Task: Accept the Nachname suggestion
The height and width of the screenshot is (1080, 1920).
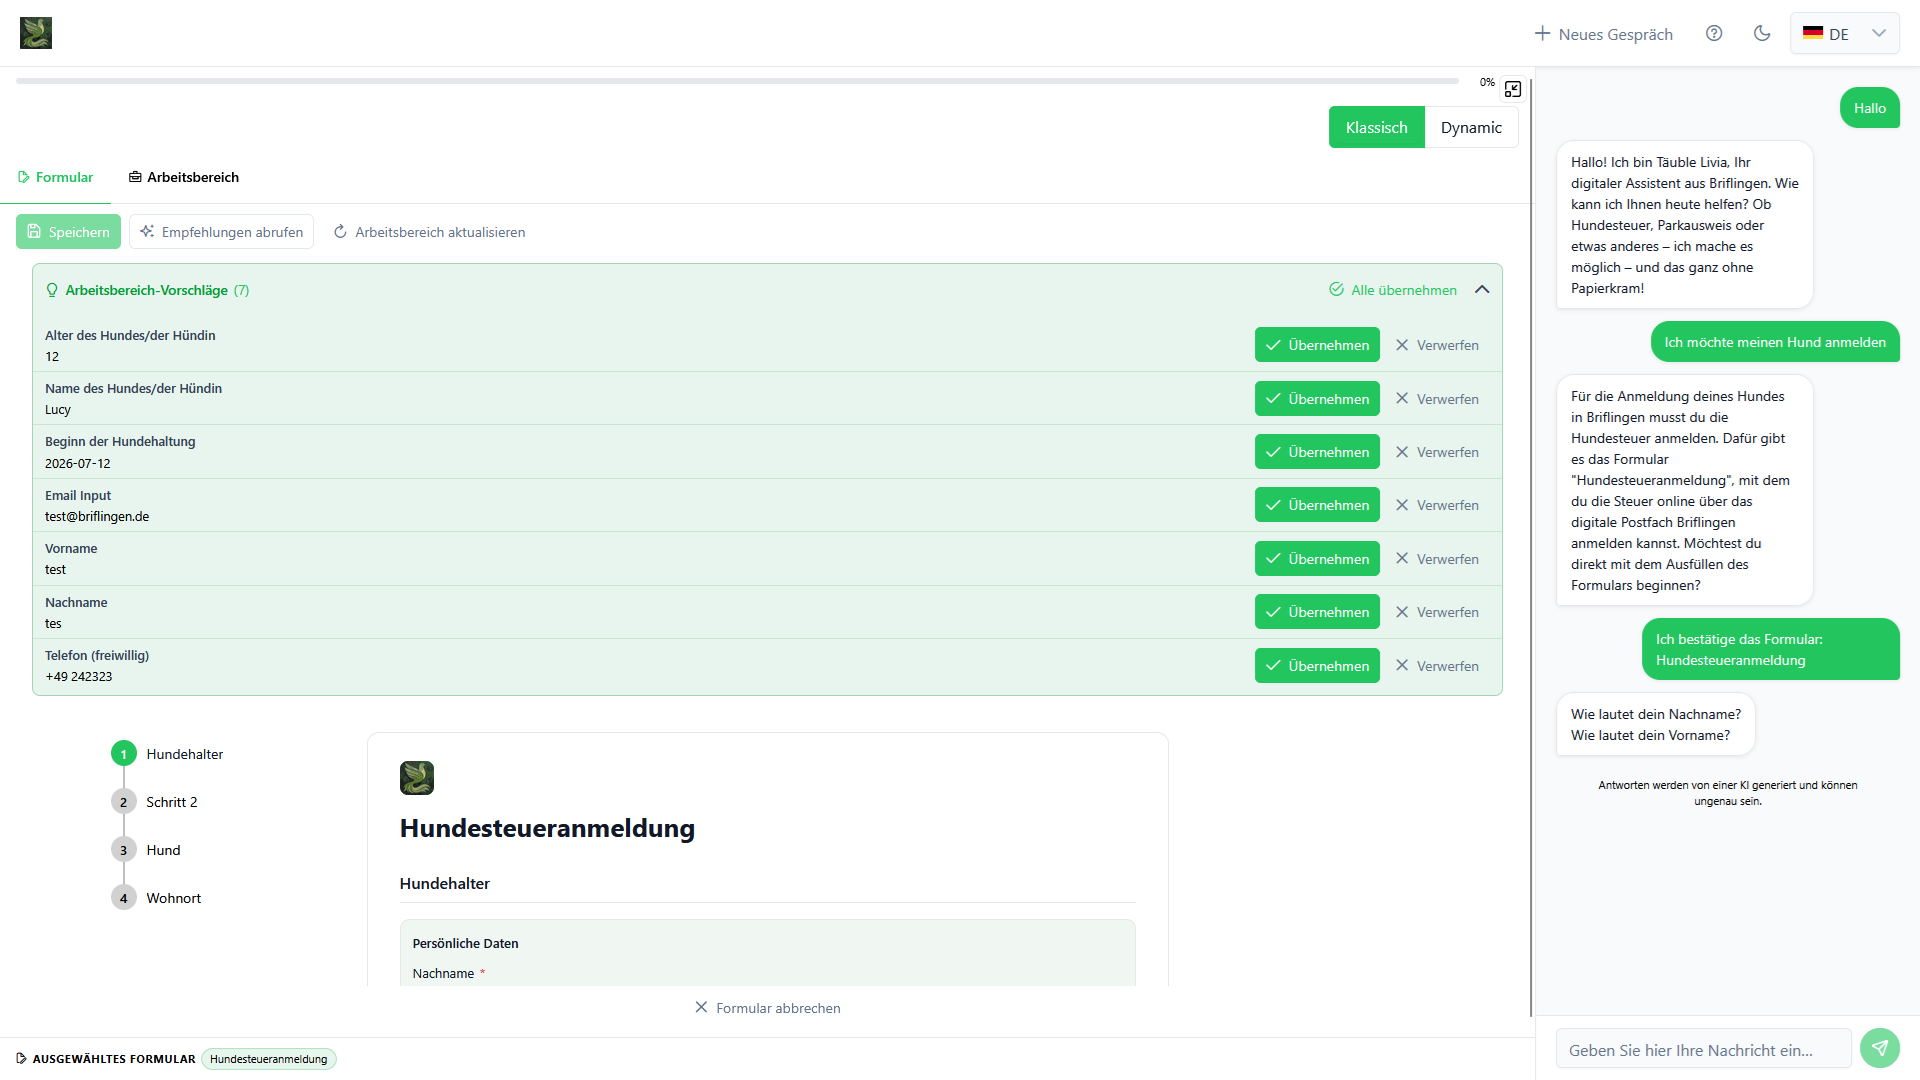Action: coord(1317,612)
